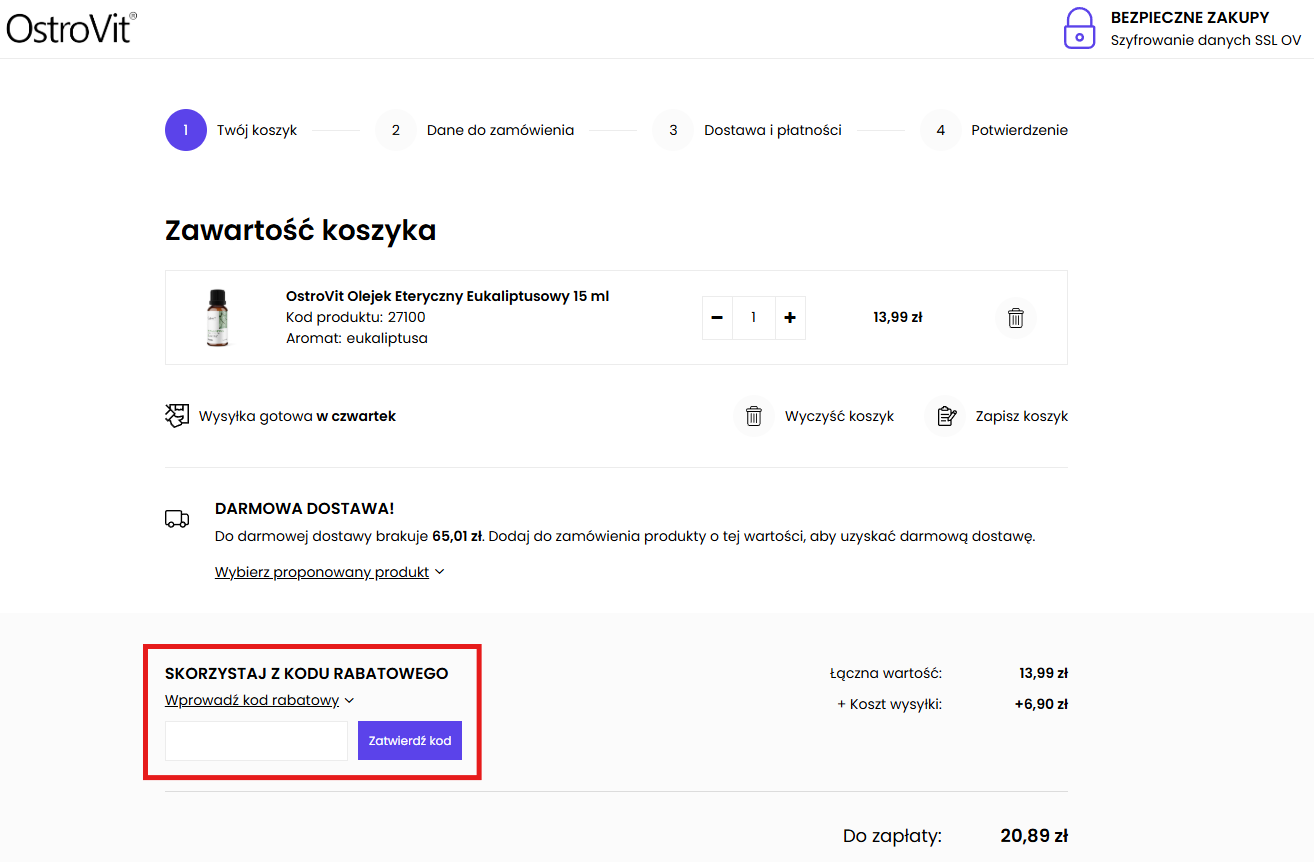Viewport: 1314px width, 862px height.
Task: Remove eucalyptus oil using product row trash icon
Action: [1015, 318]
